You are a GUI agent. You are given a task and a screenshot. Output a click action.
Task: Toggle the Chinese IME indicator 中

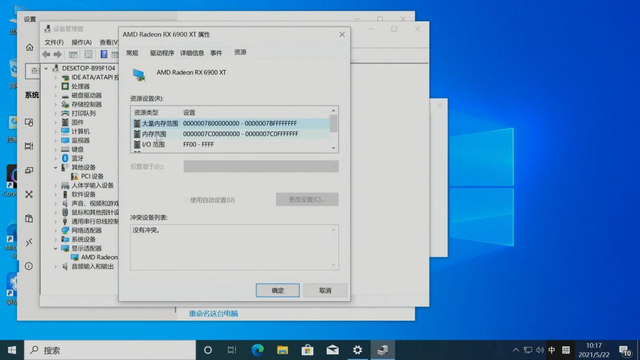552,350
